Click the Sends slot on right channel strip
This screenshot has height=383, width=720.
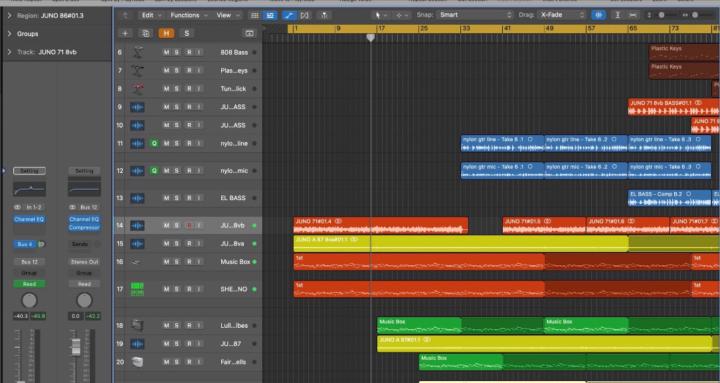tap(80, 244)
